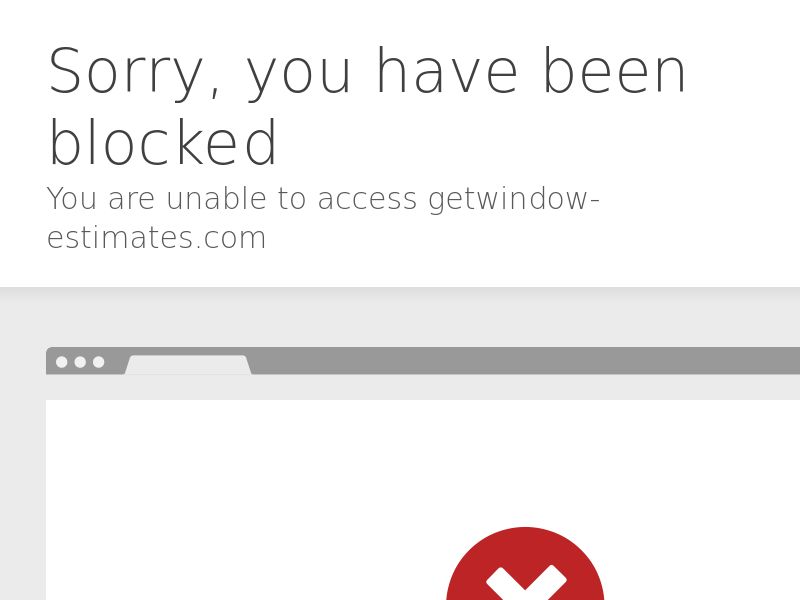Viewport: 800px width, 600px height.
Task: Click the "estimates.com" domain text
Action: tap(157, 237)
